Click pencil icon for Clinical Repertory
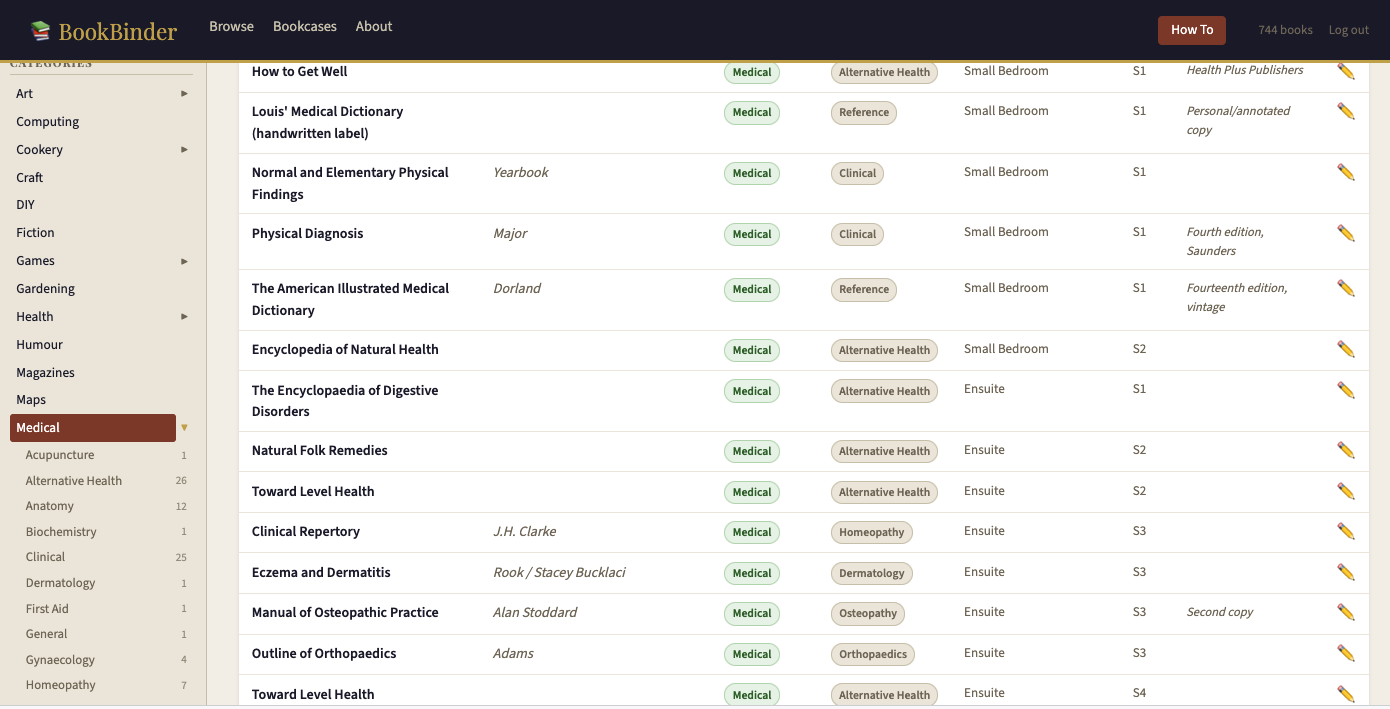This screenshot has width=1390, height=709. pyautogui.click(x=1346, y=531)
